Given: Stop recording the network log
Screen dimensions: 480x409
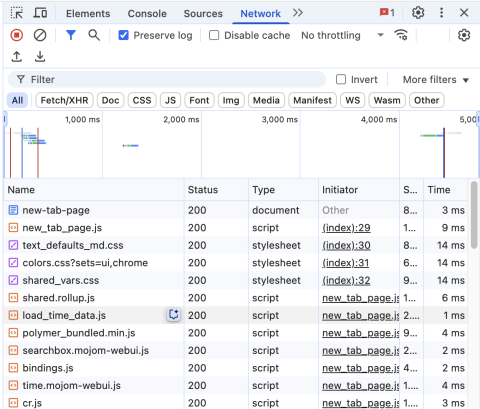Looking at the screenshot, I should click(x=16, y=35).
